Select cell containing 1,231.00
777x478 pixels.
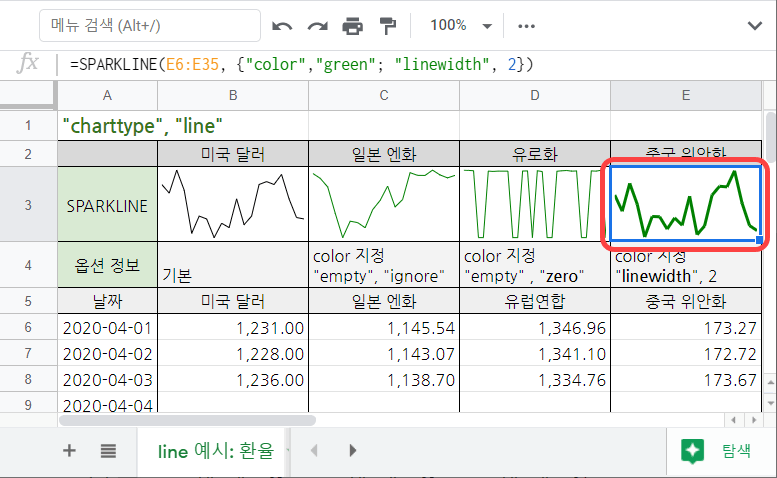point(232,327)
